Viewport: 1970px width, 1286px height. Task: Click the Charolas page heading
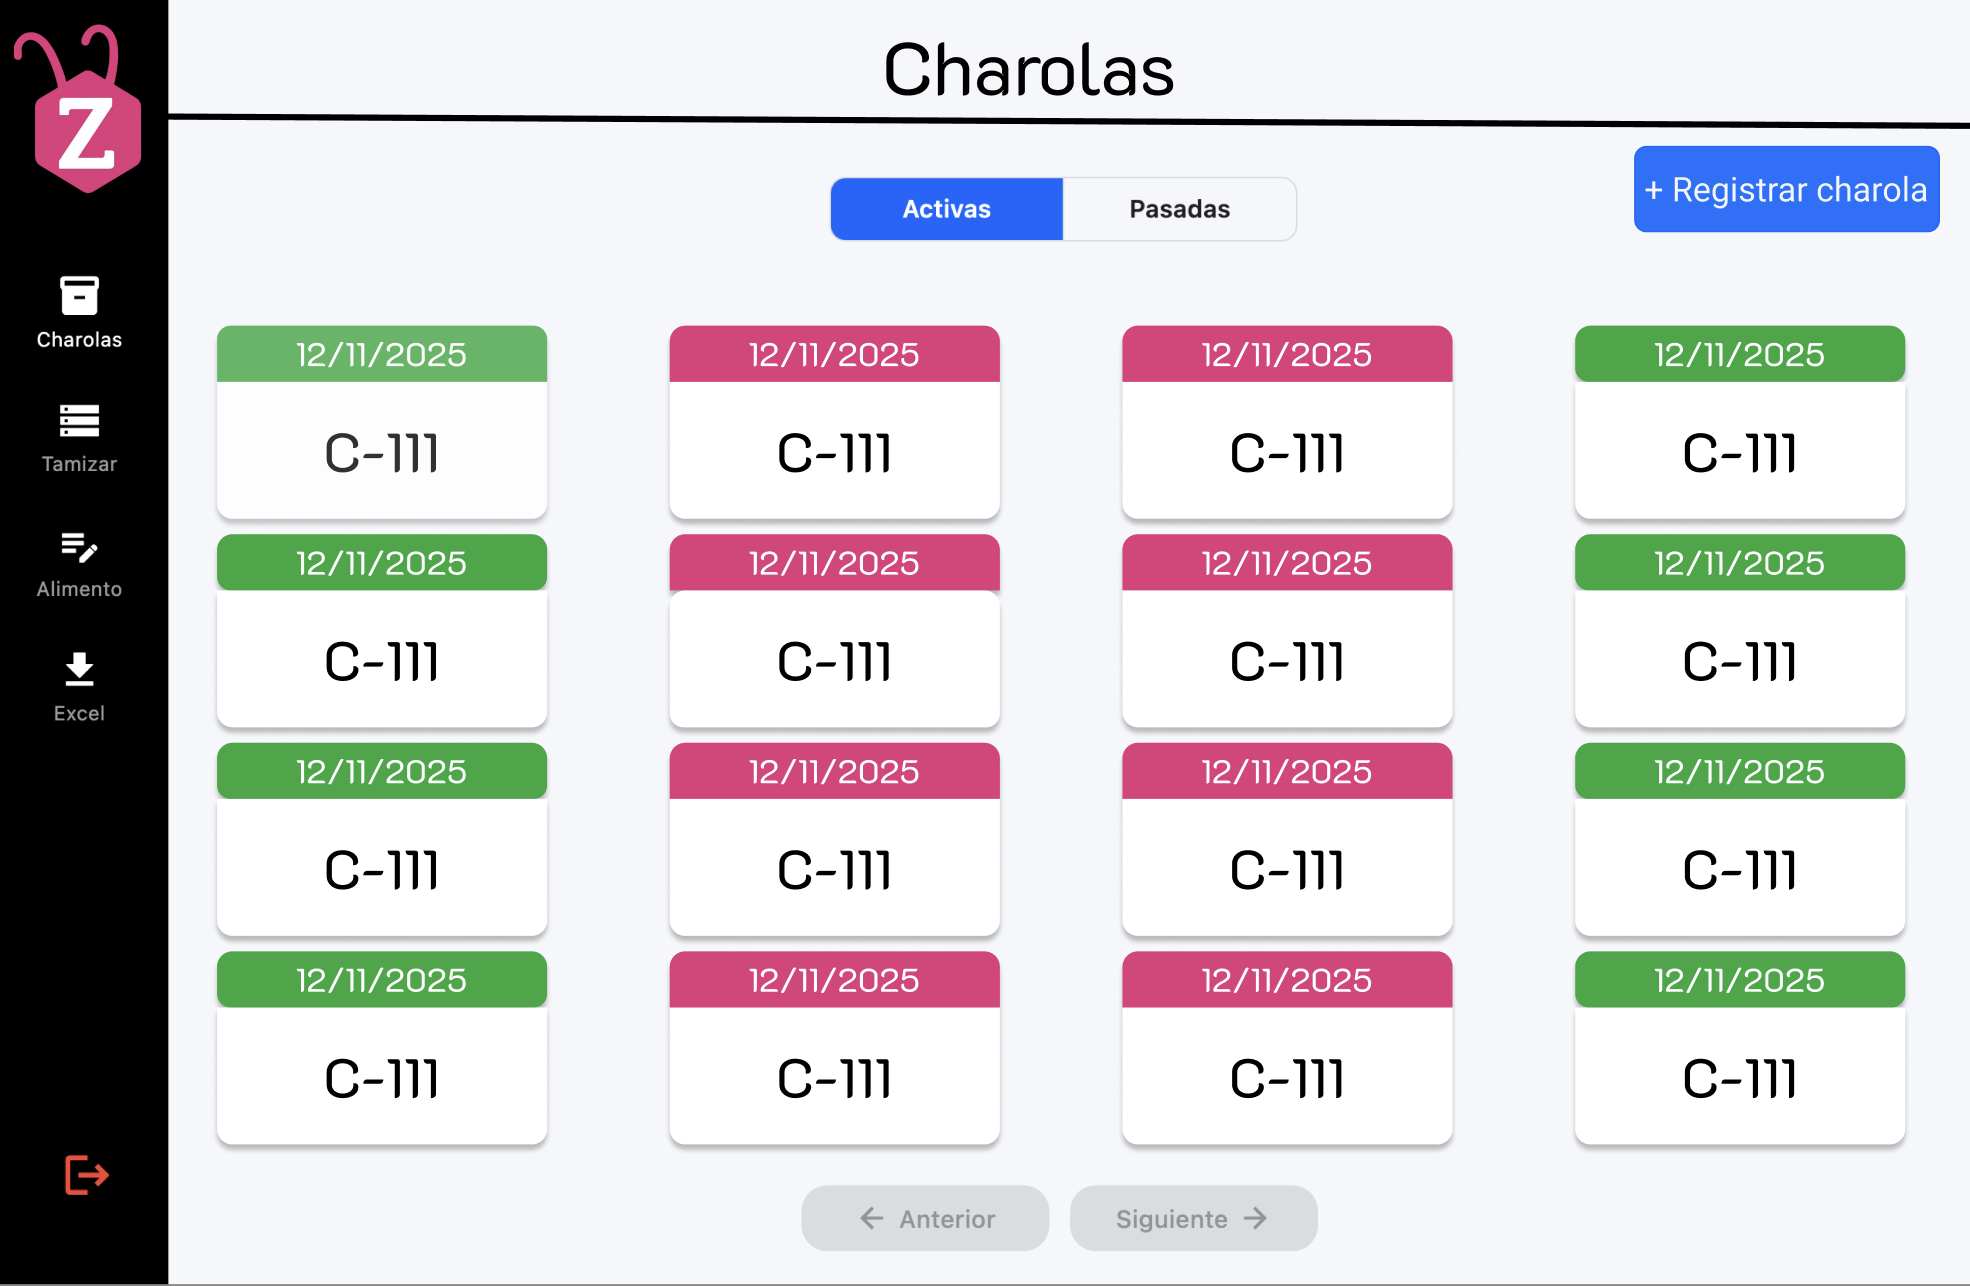point(1029,70)
